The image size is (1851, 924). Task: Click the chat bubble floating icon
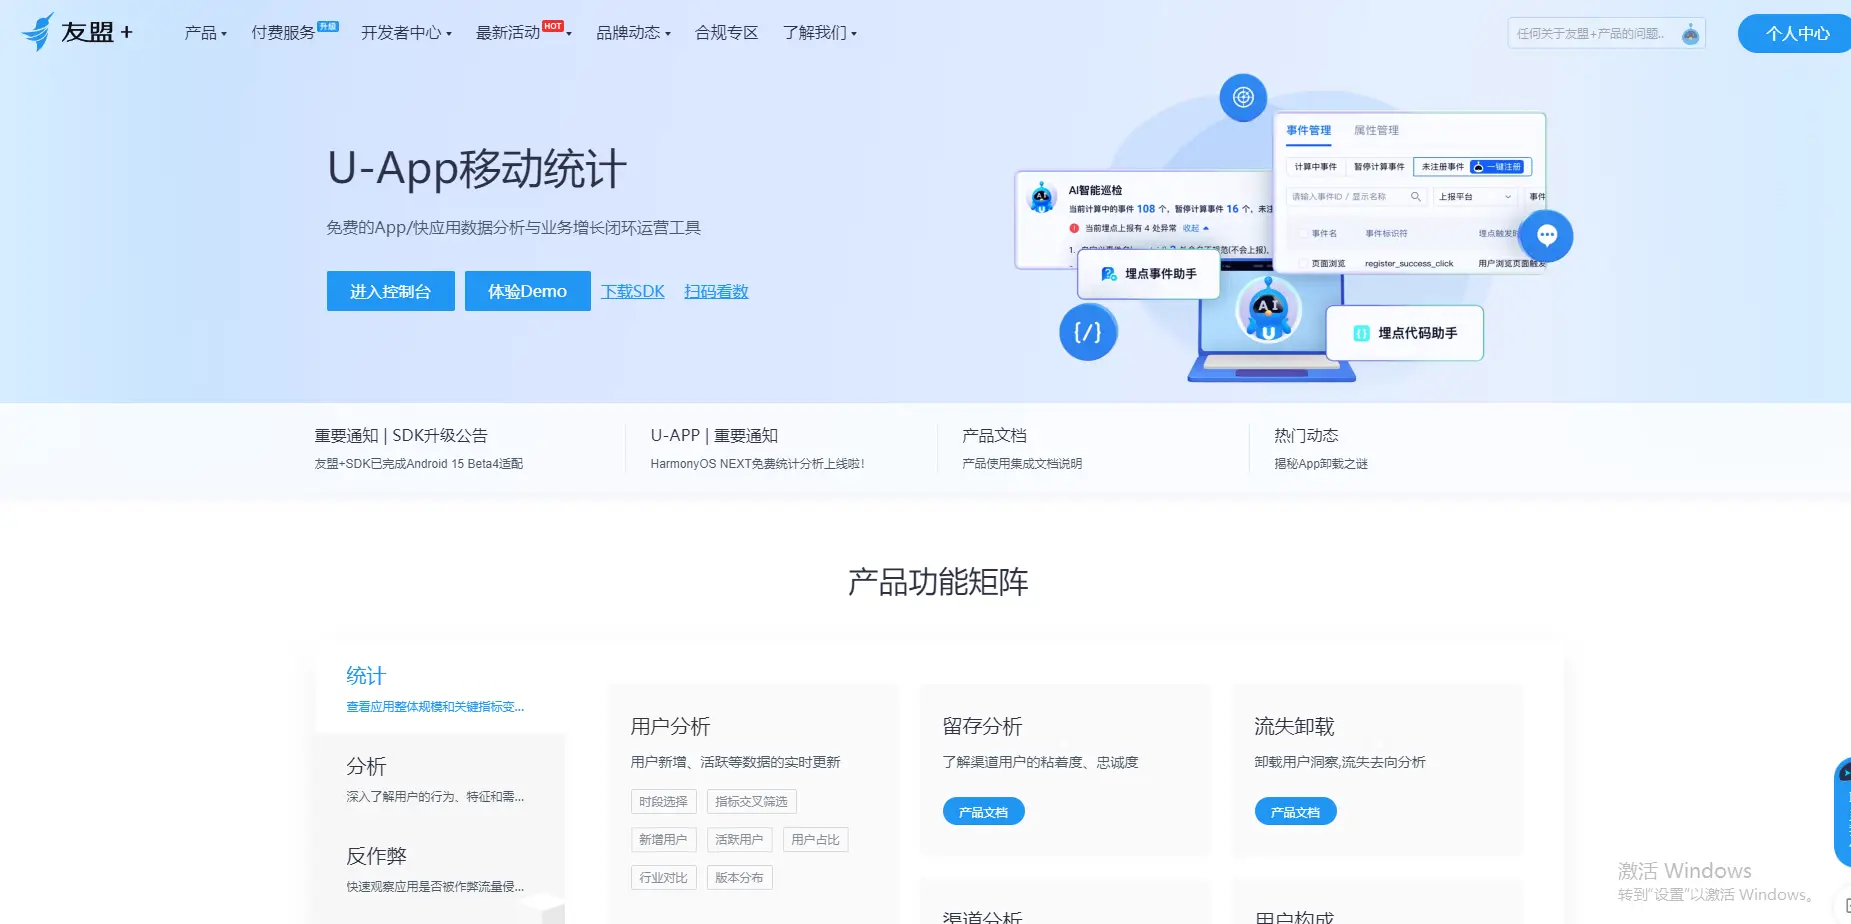click(1547, 236)
